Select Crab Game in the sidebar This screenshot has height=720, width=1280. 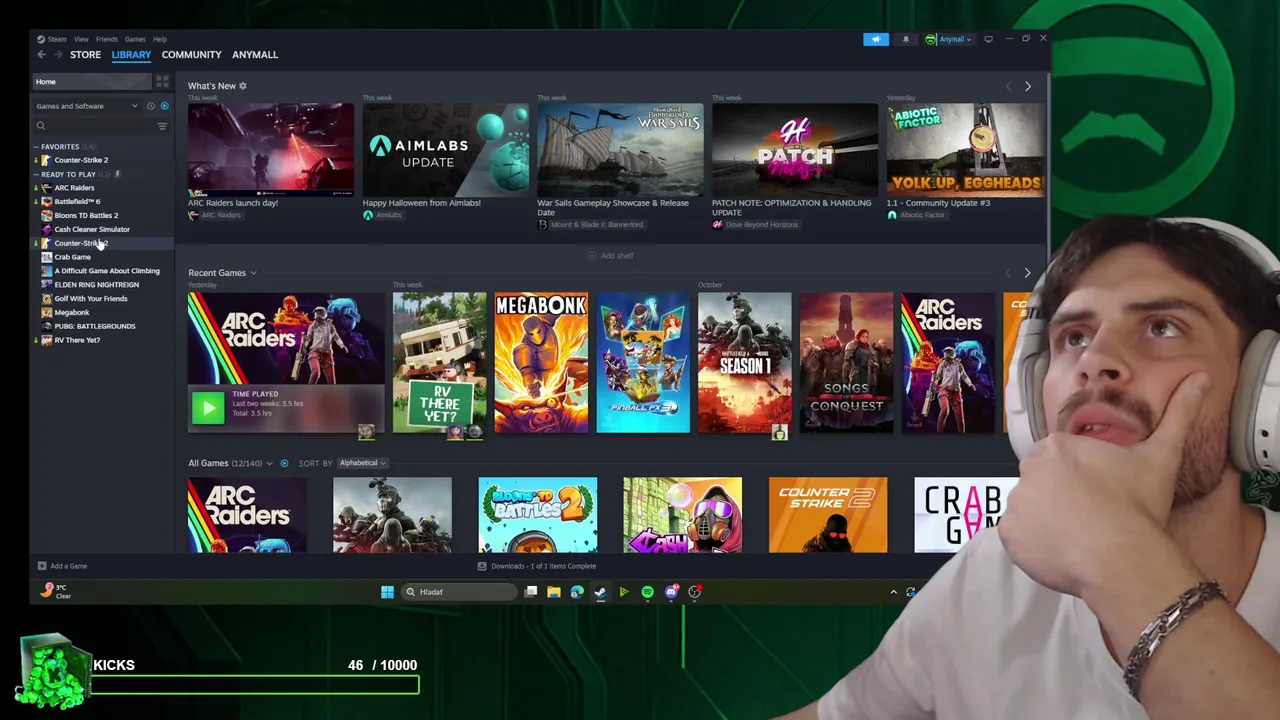coord(72,257)
